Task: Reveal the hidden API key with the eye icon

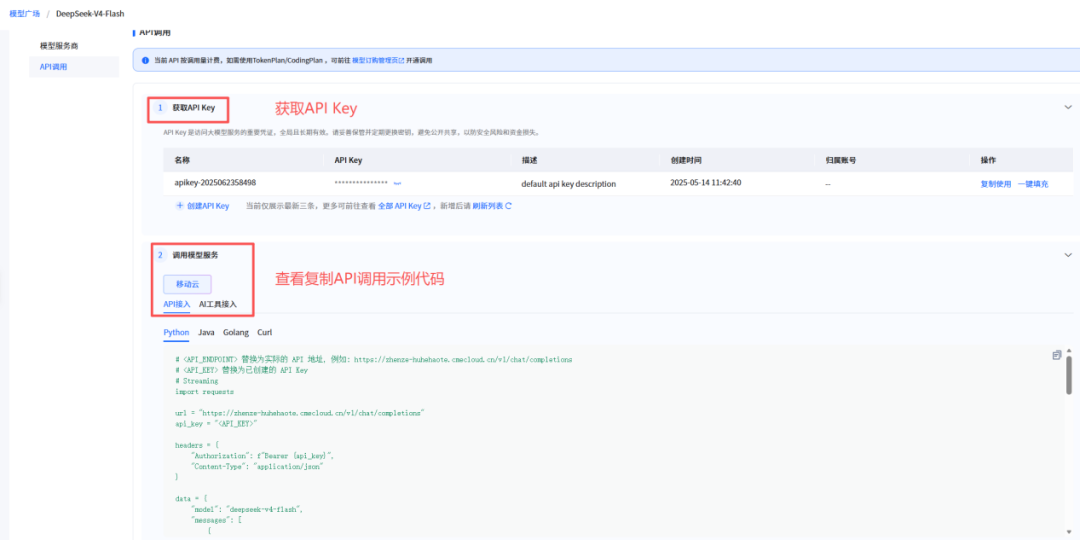Action: pyautogui.click(x=397, y=183)
